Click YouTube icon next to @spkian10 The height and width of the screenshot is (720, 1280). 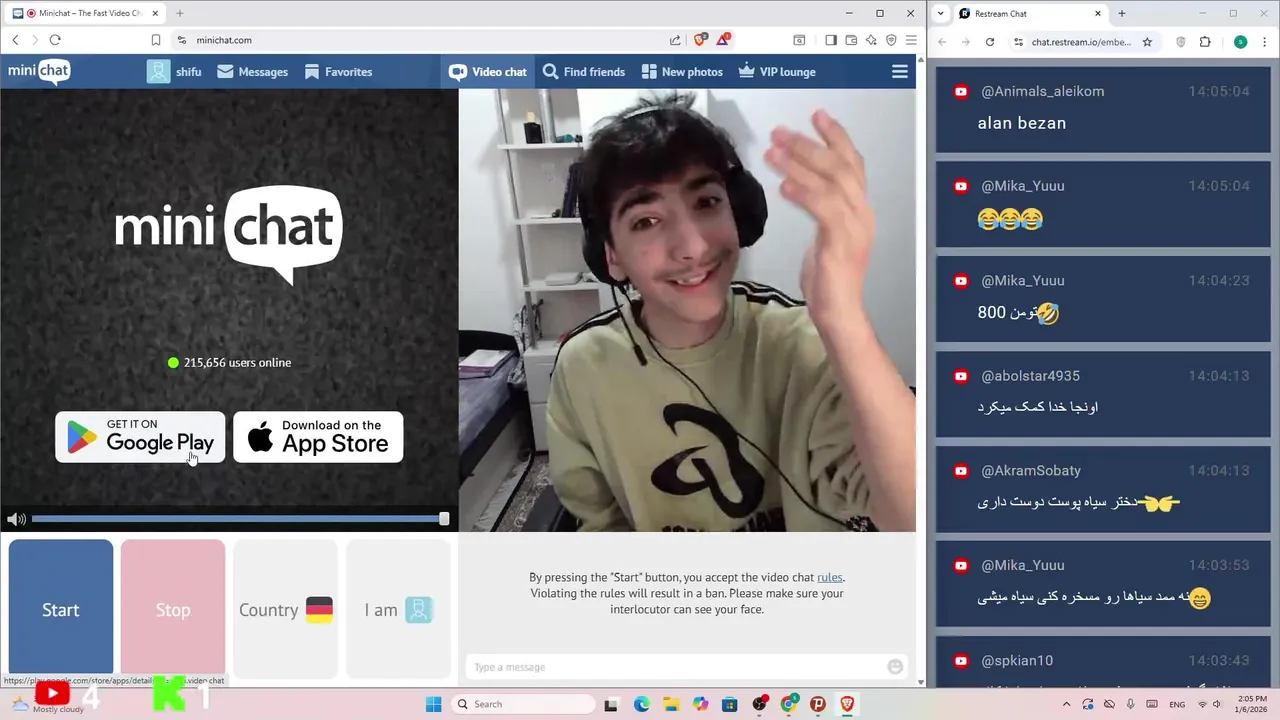[961, 661]
